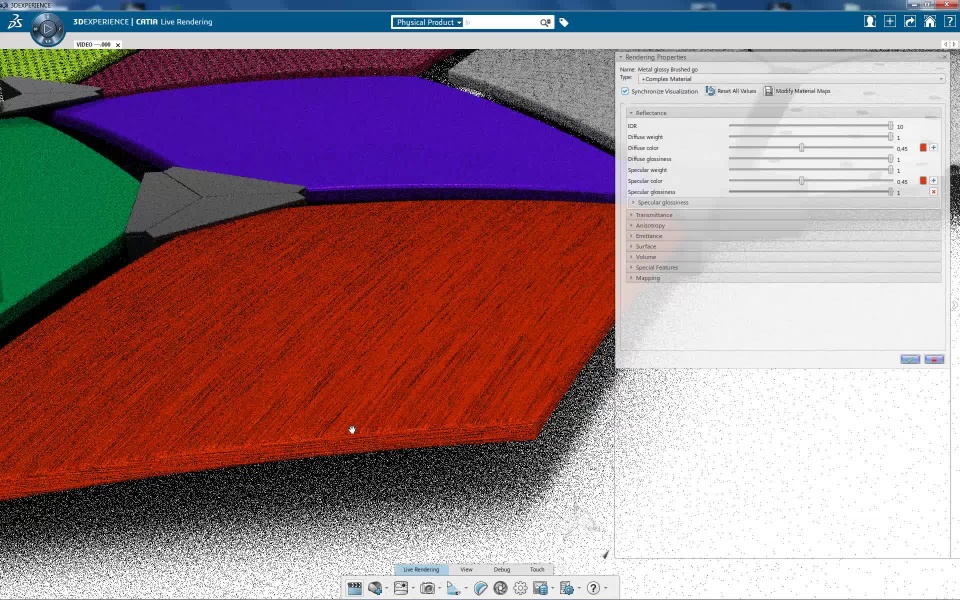The width and height of the screenshot is (960, 600).
Task: Click Modify Material Maps icon
Action: point(768,91)
